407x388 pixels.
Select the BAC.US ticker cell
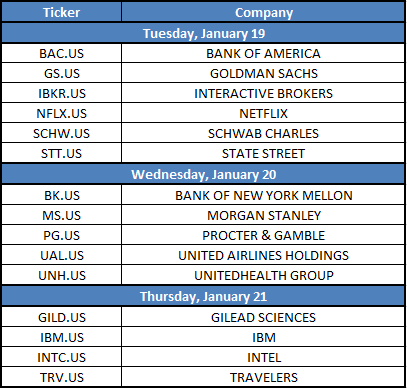click(x=61, y=53)
